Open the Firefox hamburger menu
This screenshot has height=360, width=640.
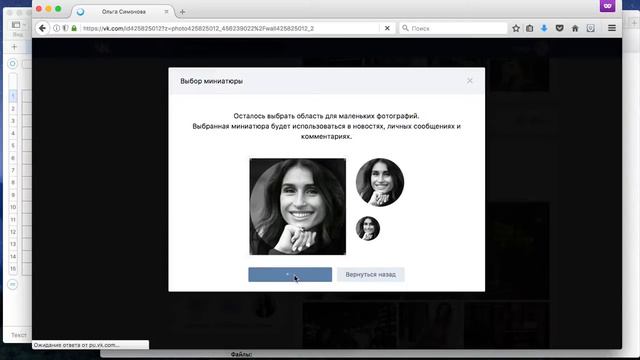click(611, 28)
